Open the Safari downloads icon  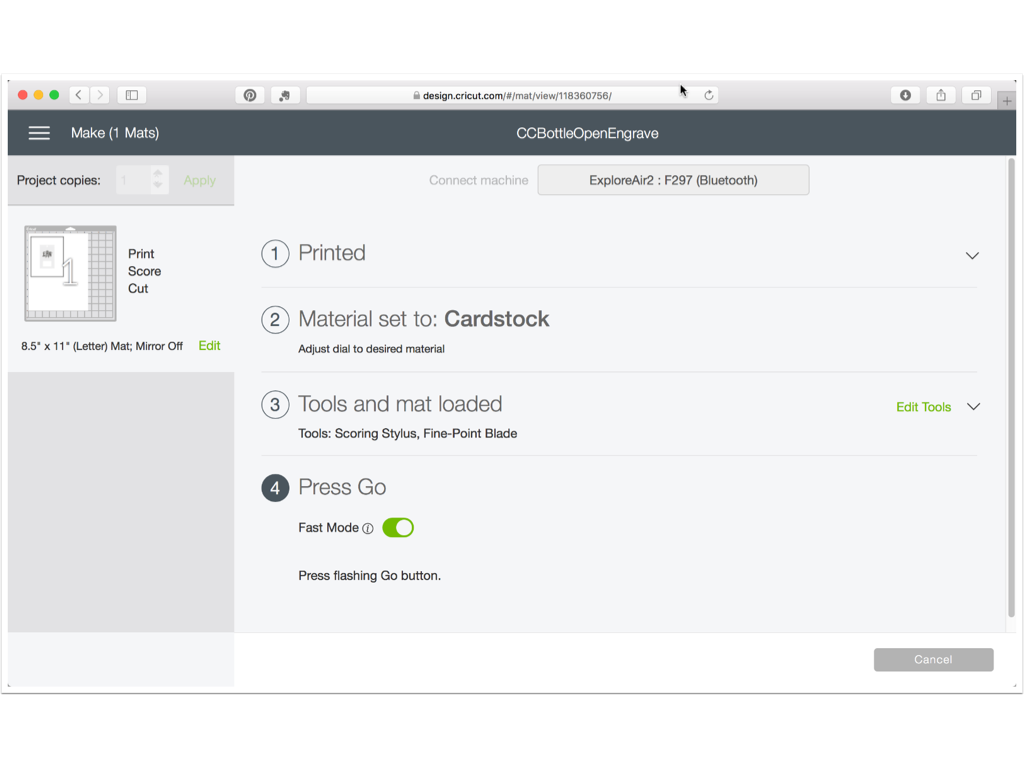click(x=905, y=95)
